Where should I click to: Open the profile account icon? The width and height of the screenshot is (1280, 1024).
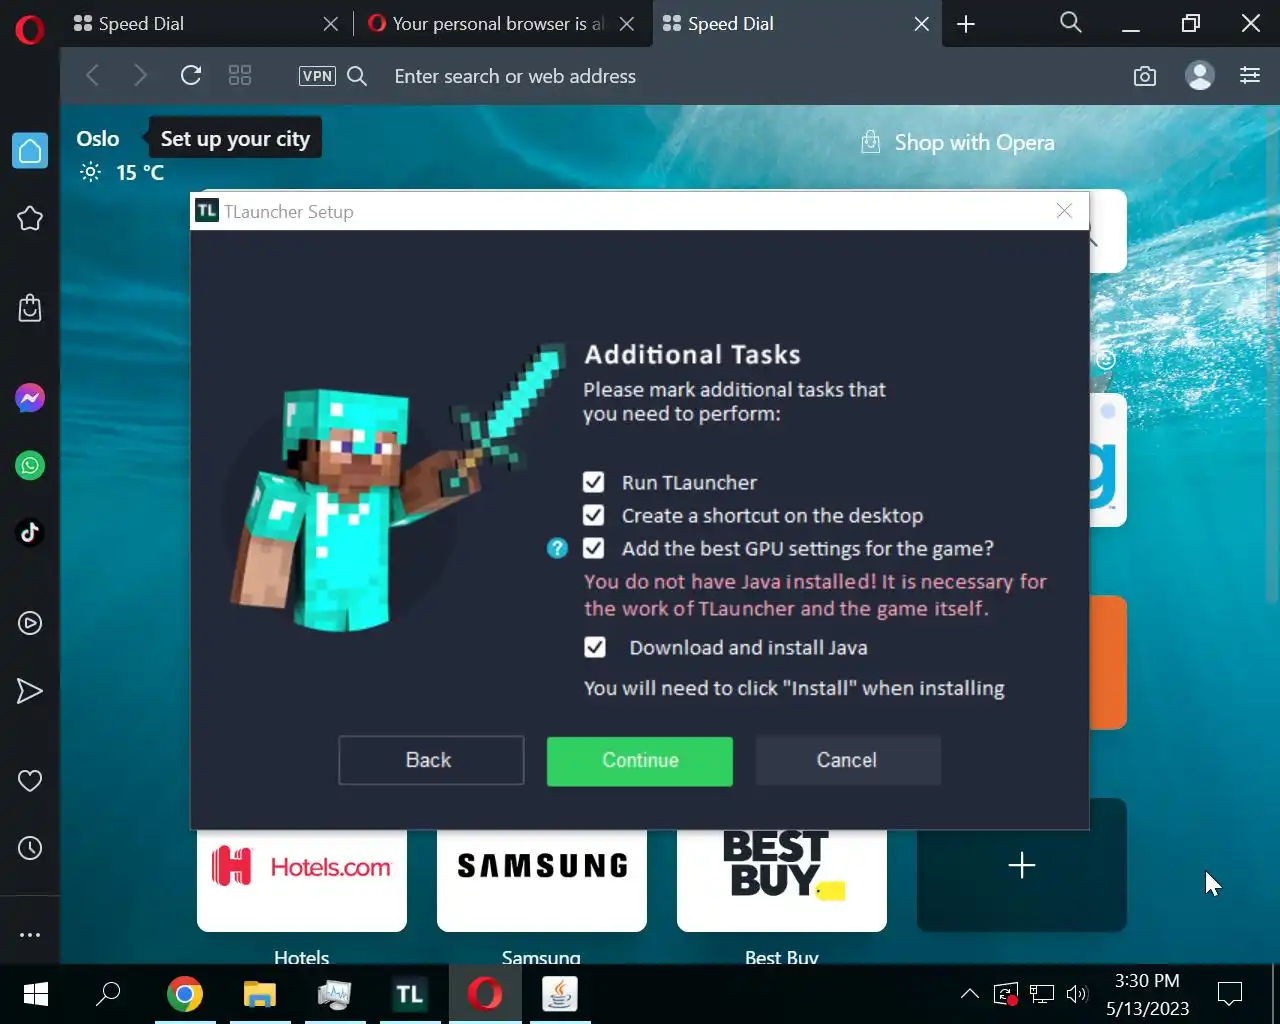coord(1199,76)
